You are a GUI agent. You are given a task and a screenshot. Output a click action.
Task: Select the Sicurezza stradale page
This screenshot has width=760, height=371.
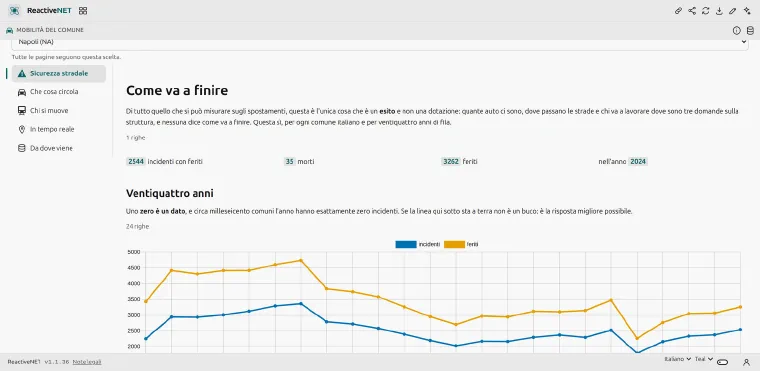tap(59, 74)
